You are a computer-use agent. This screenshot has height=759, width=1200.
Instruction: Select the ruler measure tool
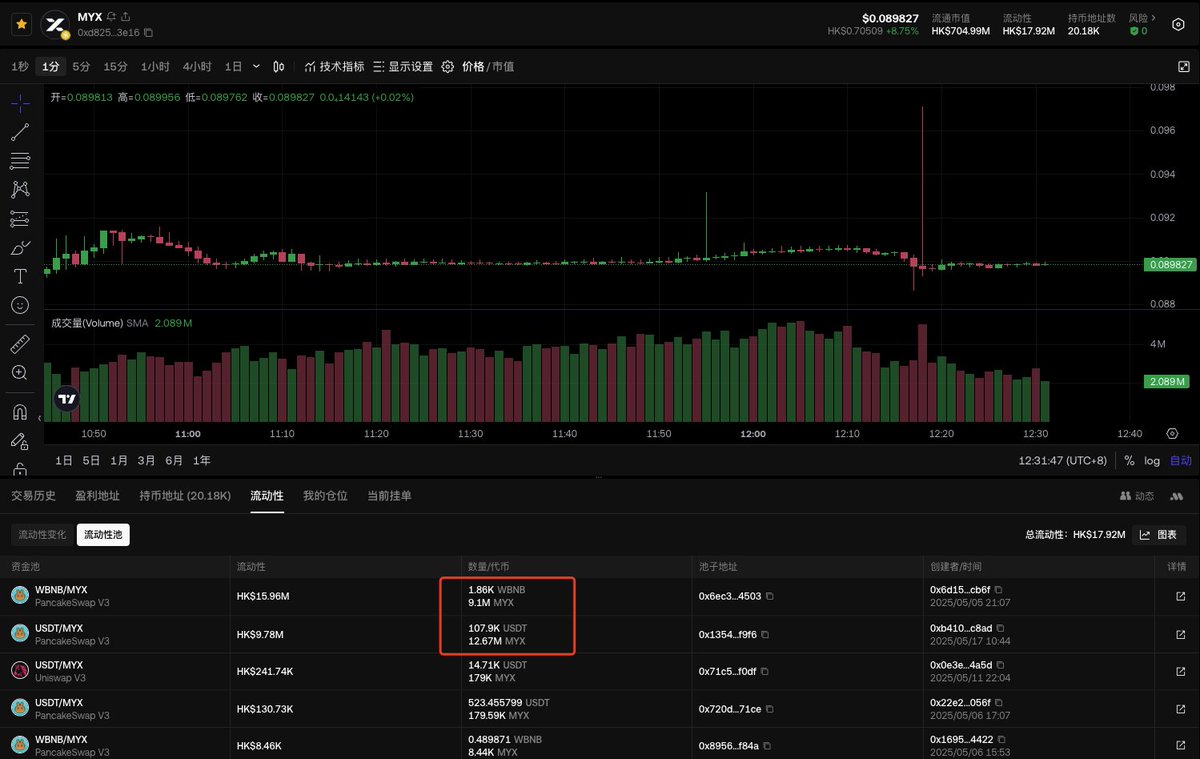click(x=20, y=344)
